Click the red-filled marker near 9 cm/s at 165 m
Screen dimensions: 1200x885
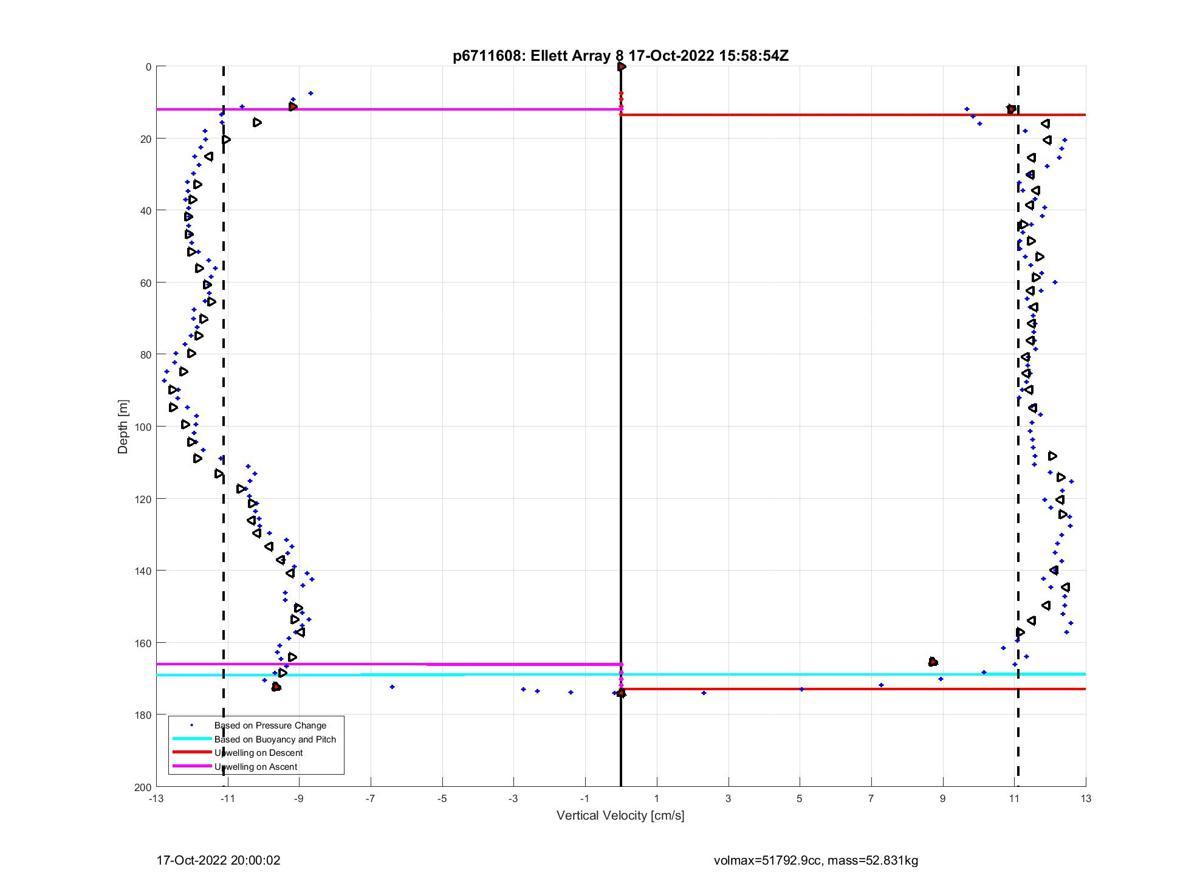coord(933,662)
